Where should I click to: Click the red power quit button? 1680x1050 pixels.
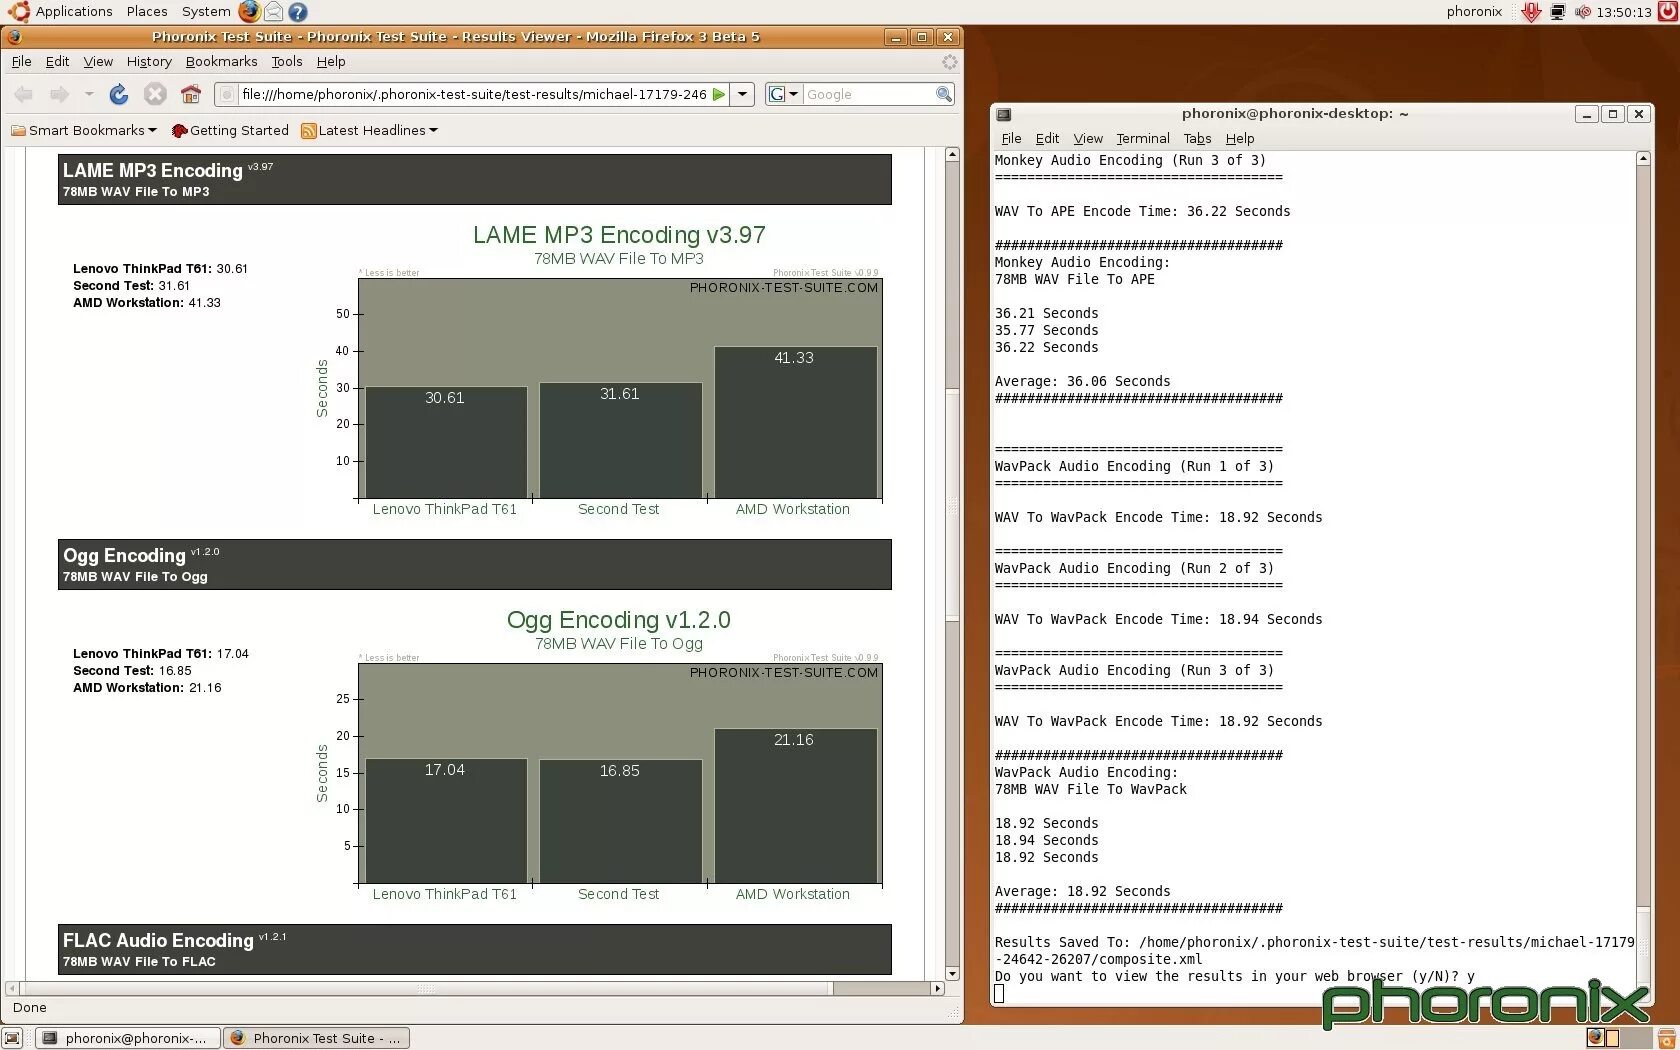(x=1667, y=12)
